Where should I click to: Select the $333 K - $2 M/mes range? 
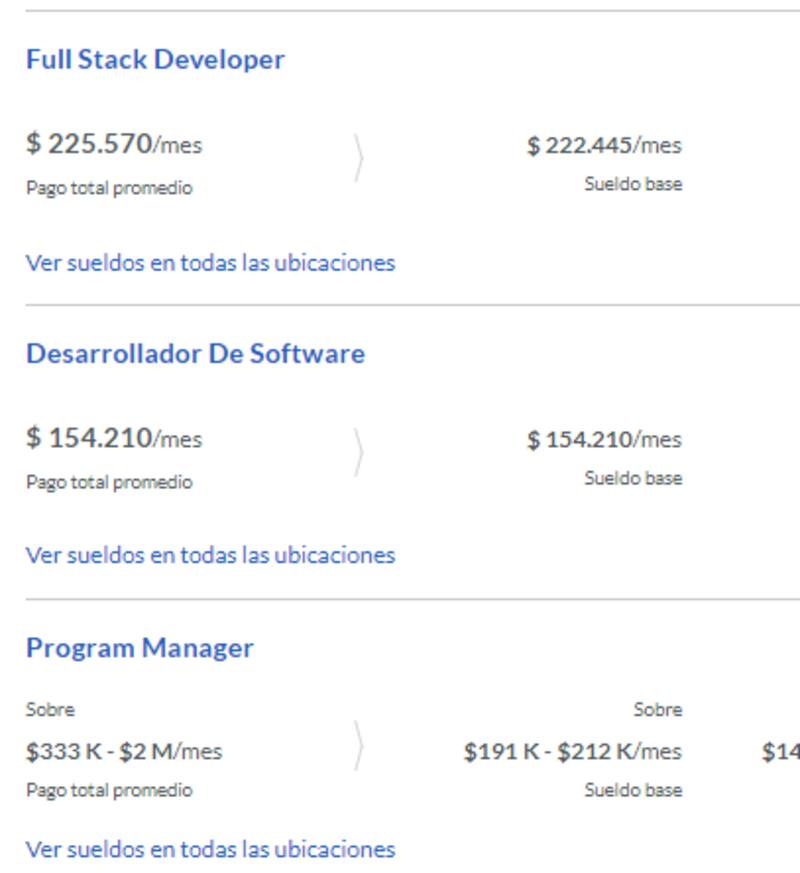tap(124, 751)
